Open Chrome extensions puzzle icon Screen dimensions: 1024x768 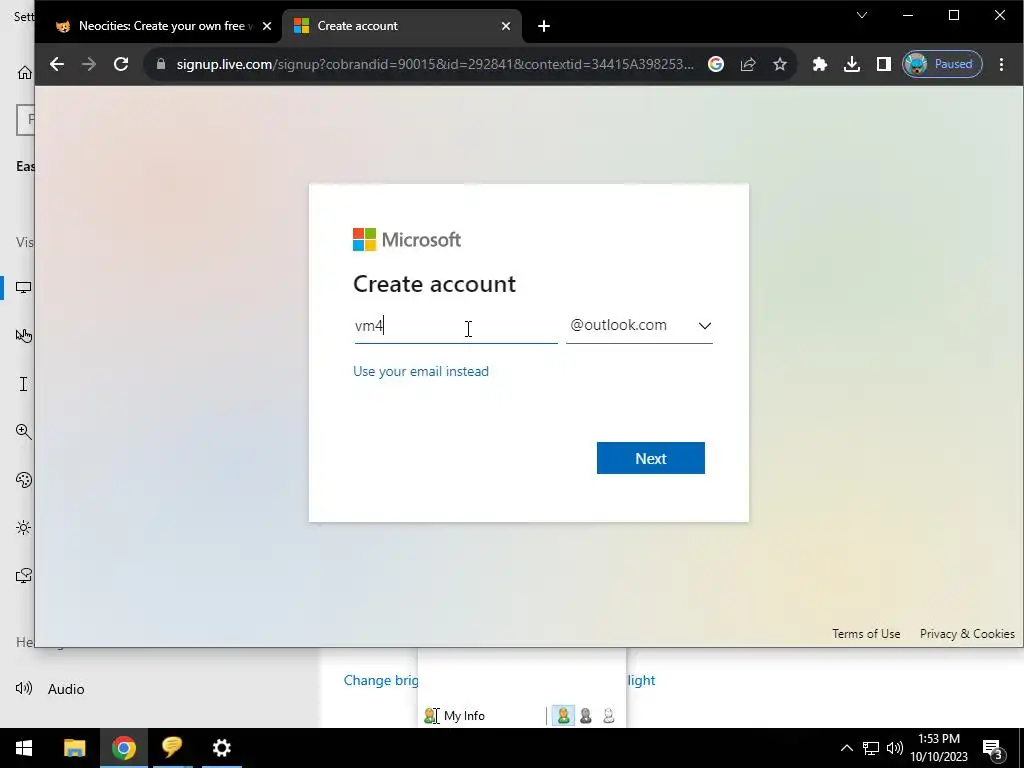820,64
